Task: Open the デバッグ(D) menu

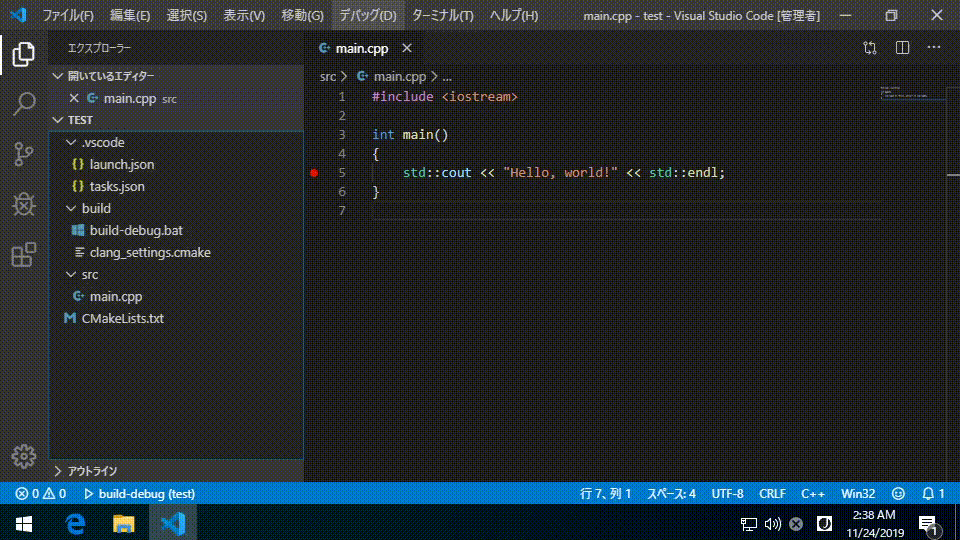Action: tap(367, 15)
